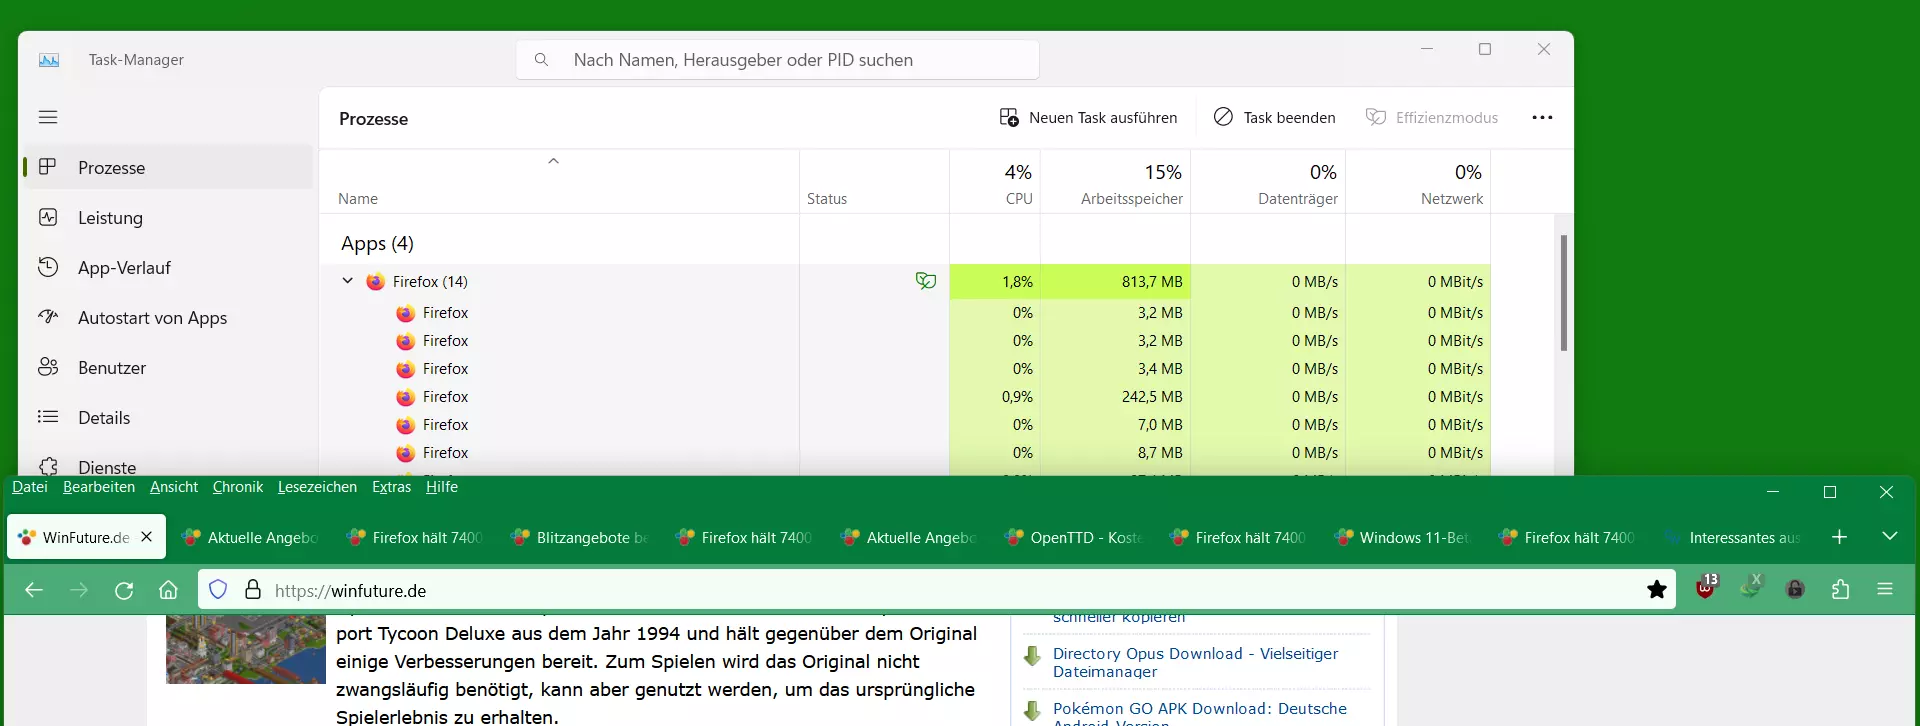Open Datei menu in Firefox

(30, 487)
